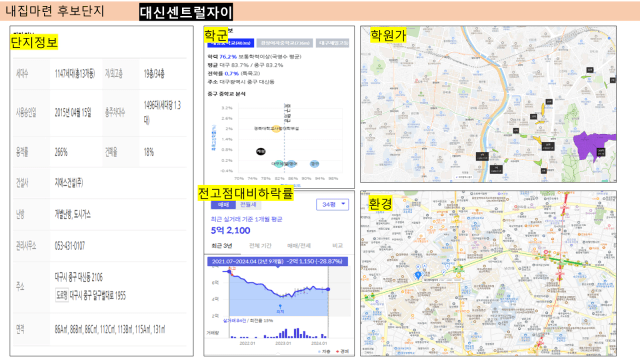The width and height of the screenshot is (640, 360).
Task: Click 5억 2,100 average price value
Action: coord(230,231)
